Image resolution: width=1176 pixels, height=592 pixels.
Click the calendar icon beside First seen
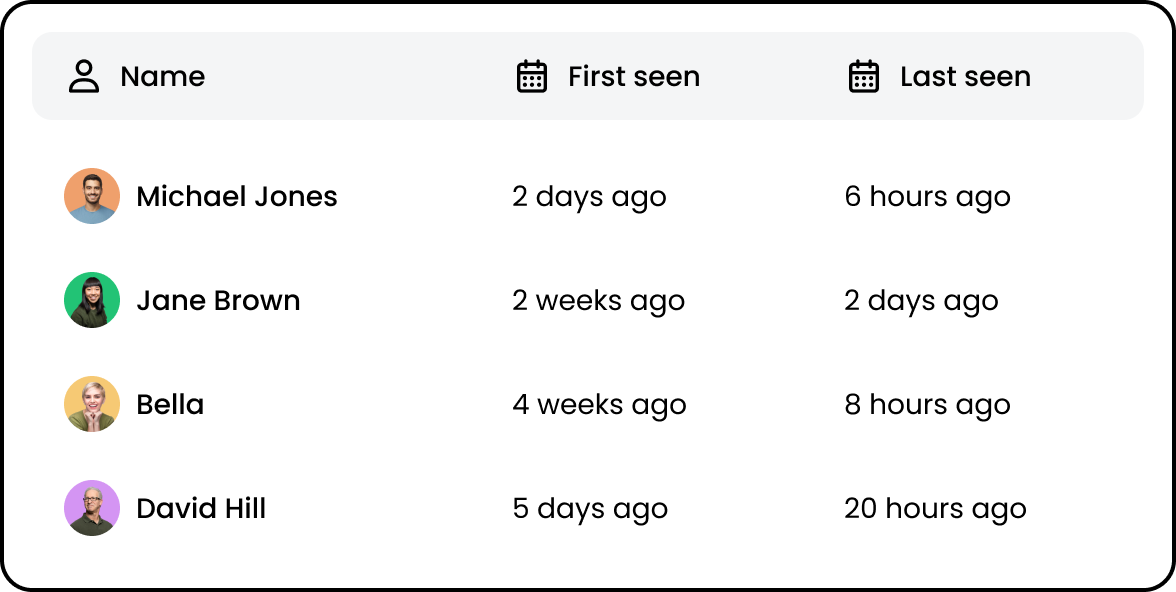click(x=532, y=77)
